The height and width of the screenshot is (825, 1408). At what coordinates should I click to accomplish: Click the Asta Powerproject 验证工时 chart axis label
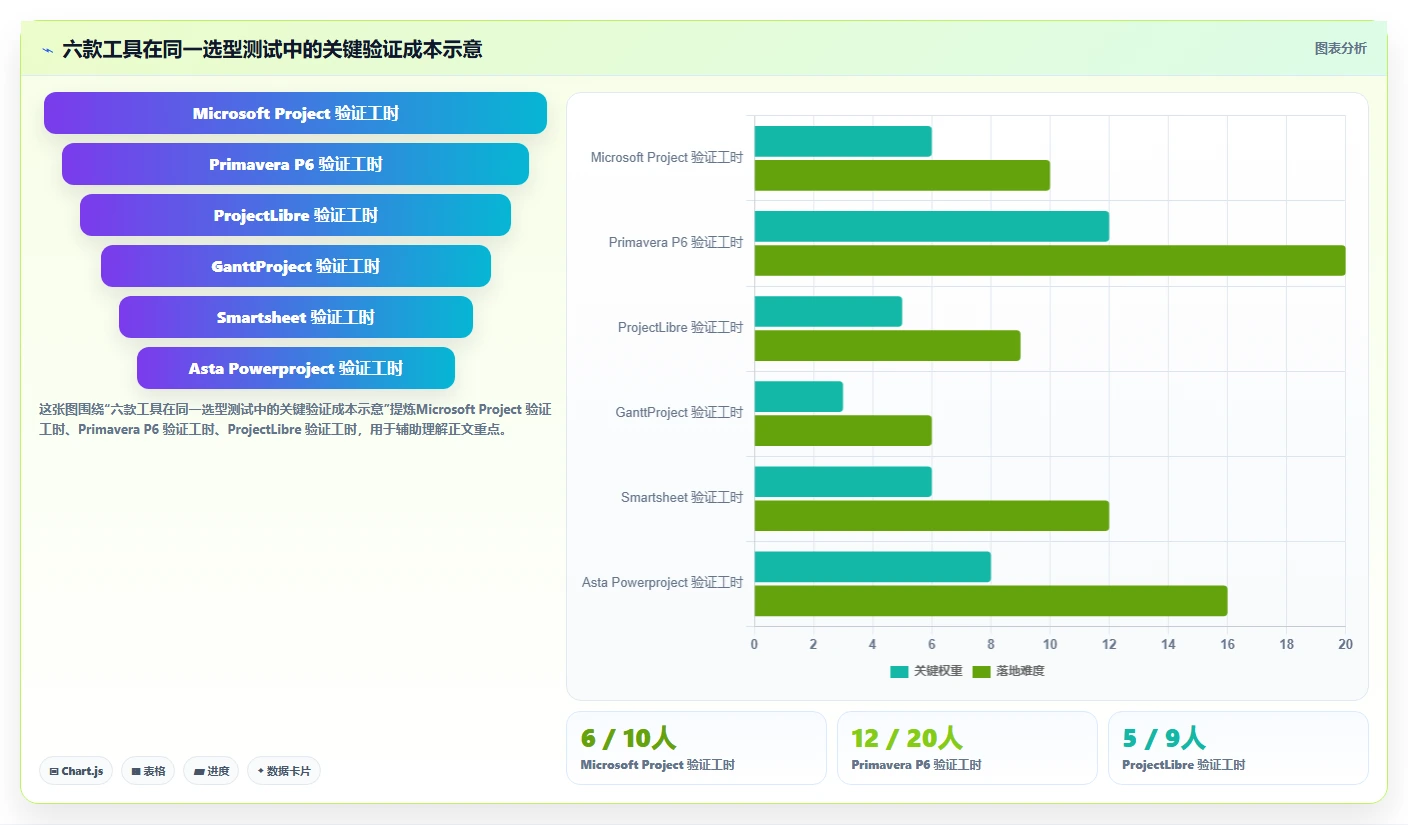point(663,582)
